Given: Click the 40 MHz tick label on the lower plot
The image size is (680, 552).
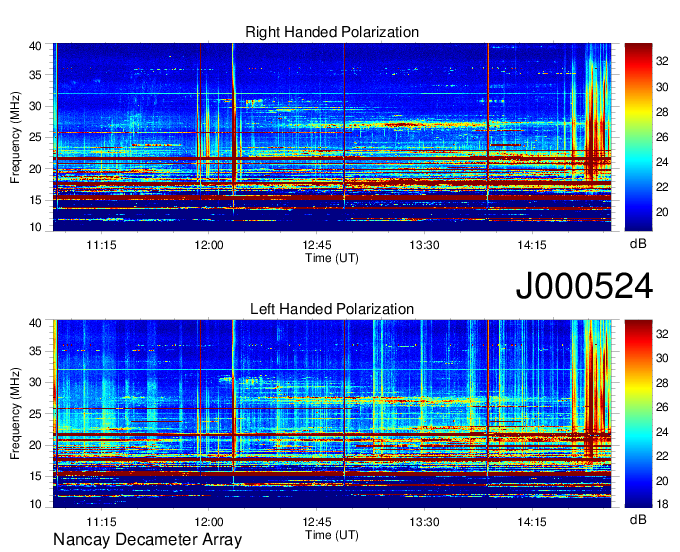Looking at the screenshot, I should (35, 323).
